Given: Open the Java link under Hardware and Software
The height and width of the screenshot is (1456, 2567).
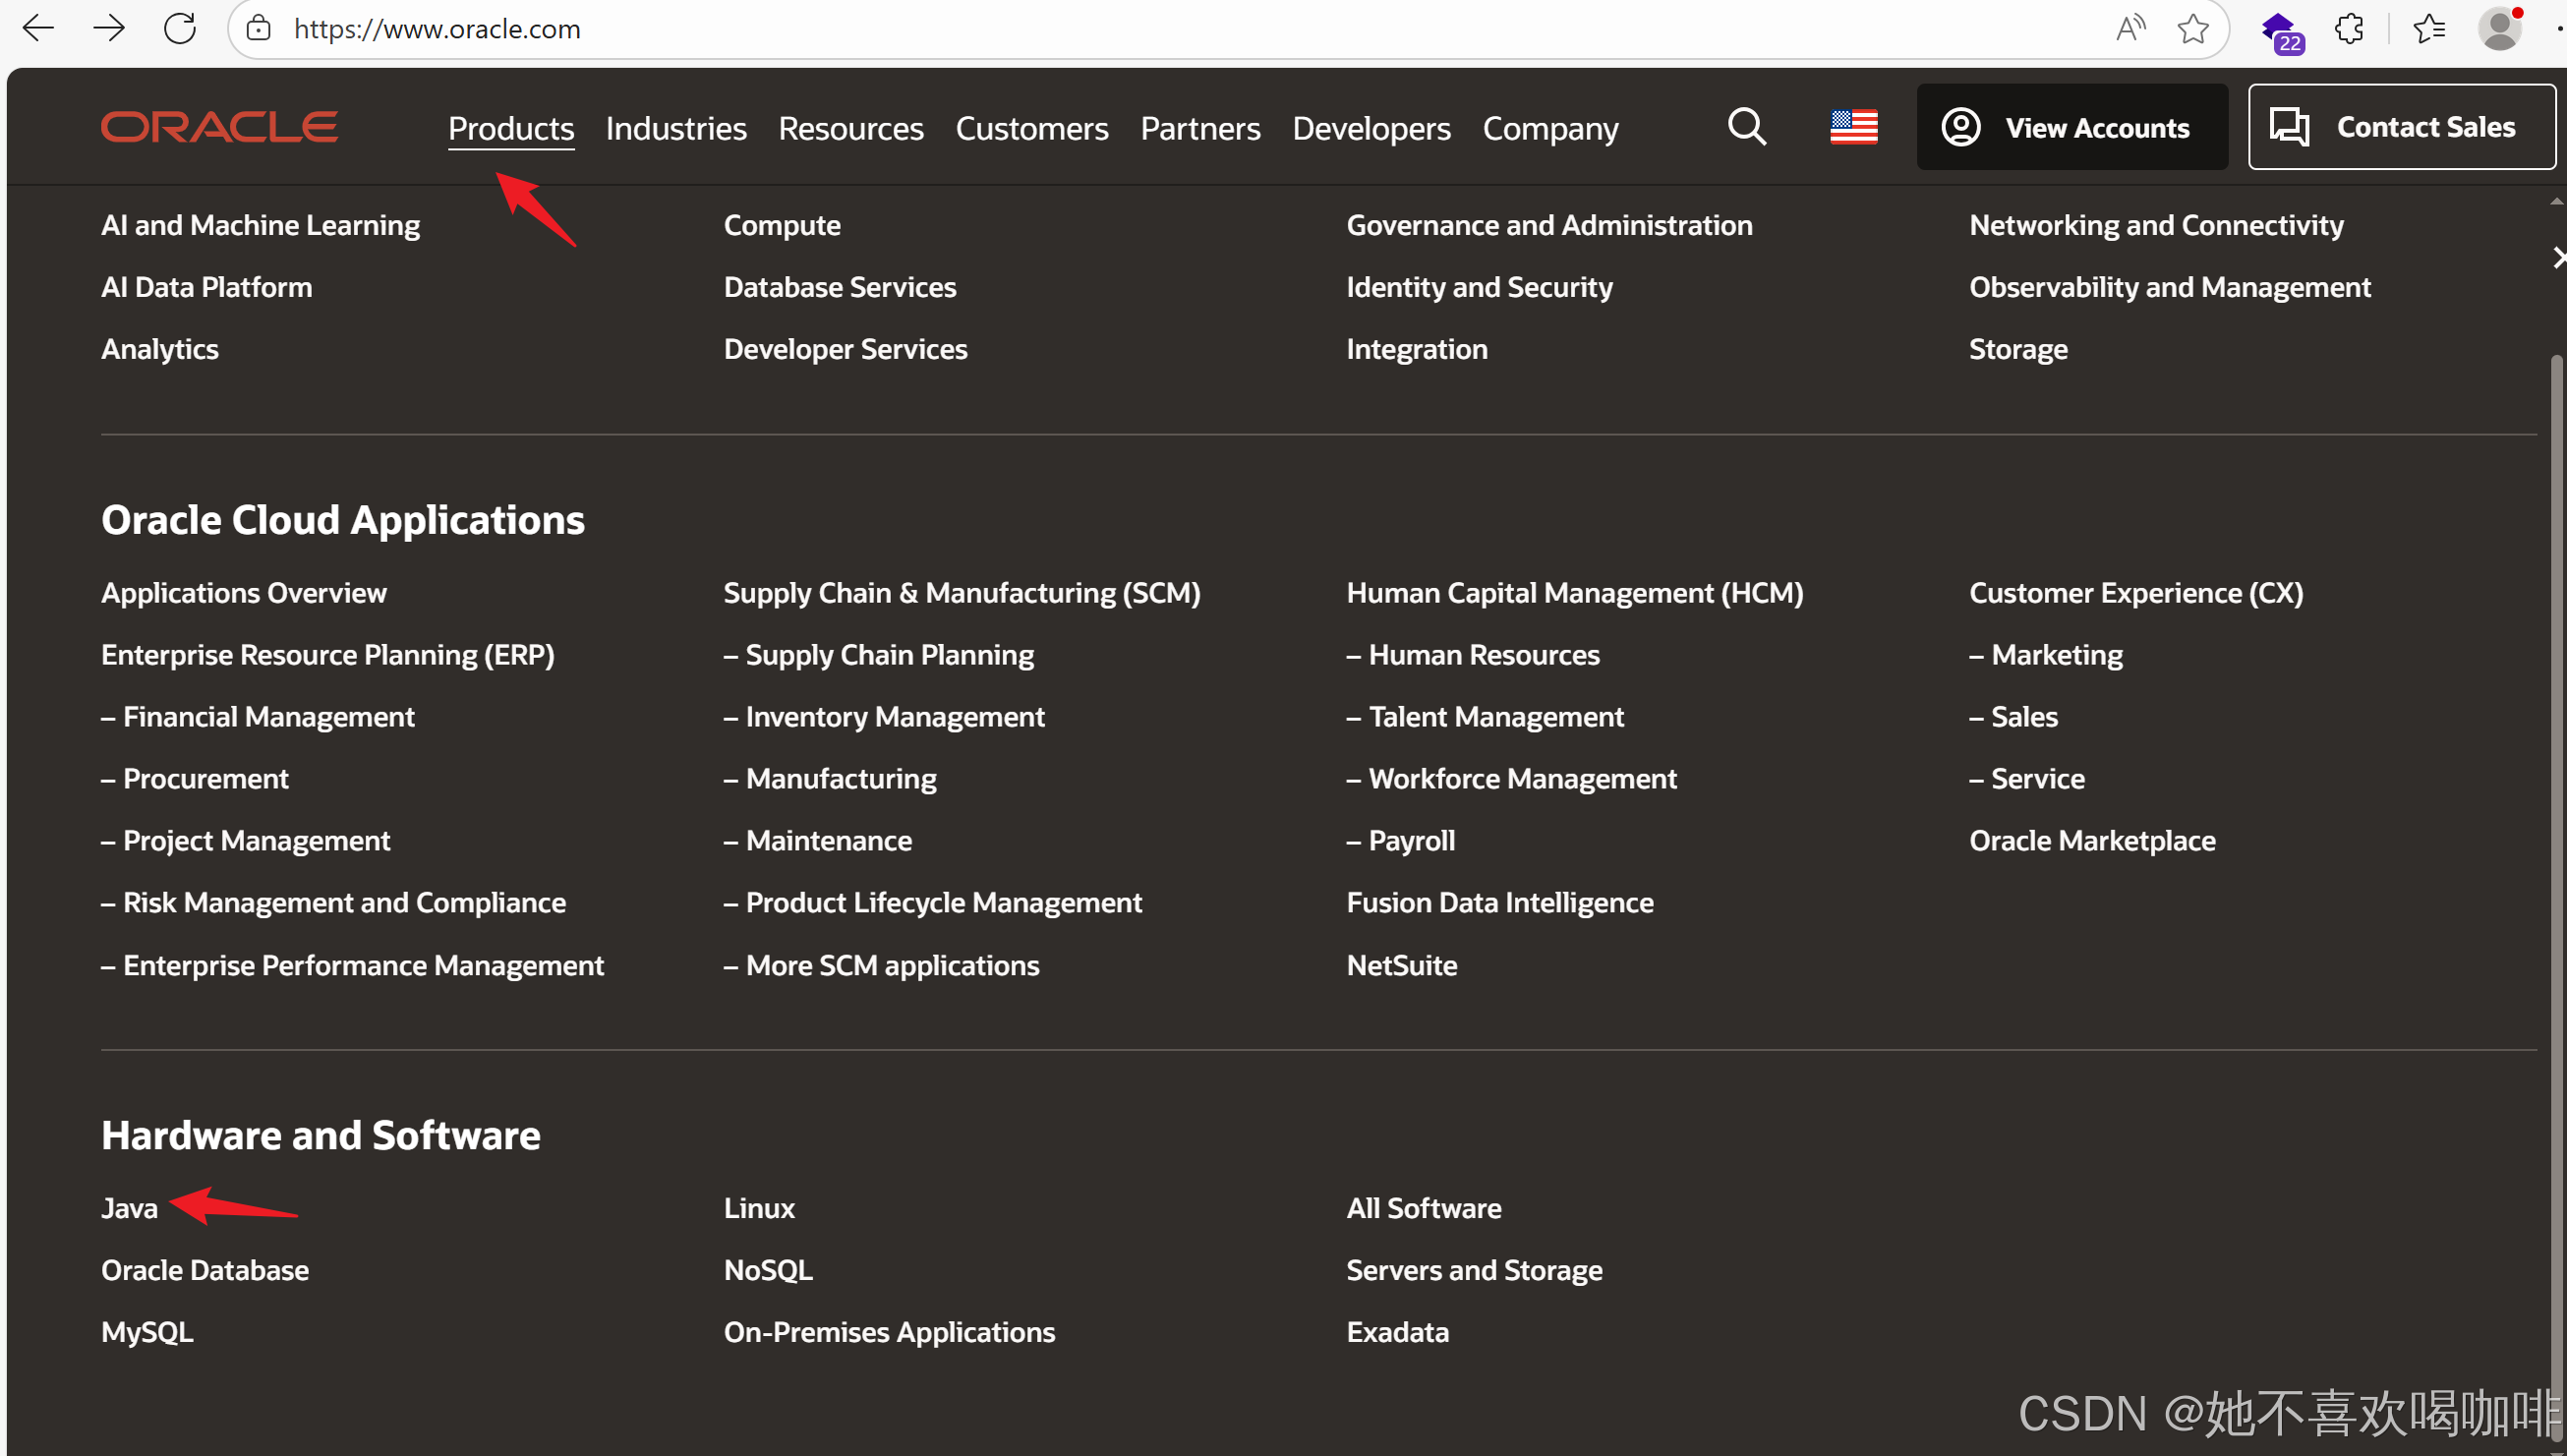Looking at the screenshot, I should pyautogui.click(x=129, y=1208).
